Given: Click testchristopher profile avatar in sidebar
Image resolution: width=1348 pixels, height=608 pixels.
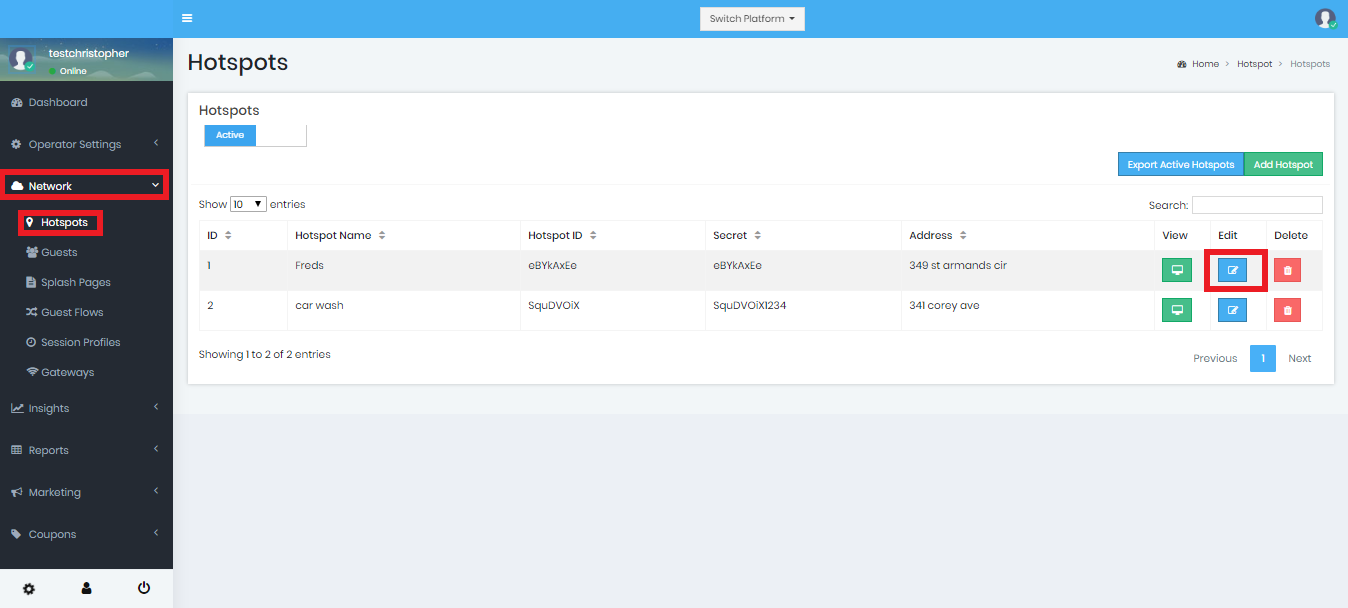Looking at the screenshot, I should click(x=21, y=59).
